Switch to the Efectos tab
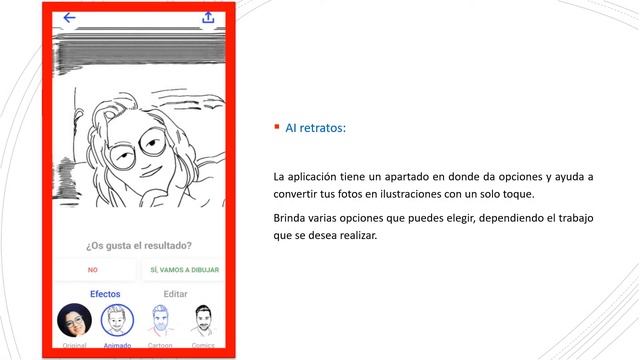The image size is (640, 360). click(x=105, y=294)
